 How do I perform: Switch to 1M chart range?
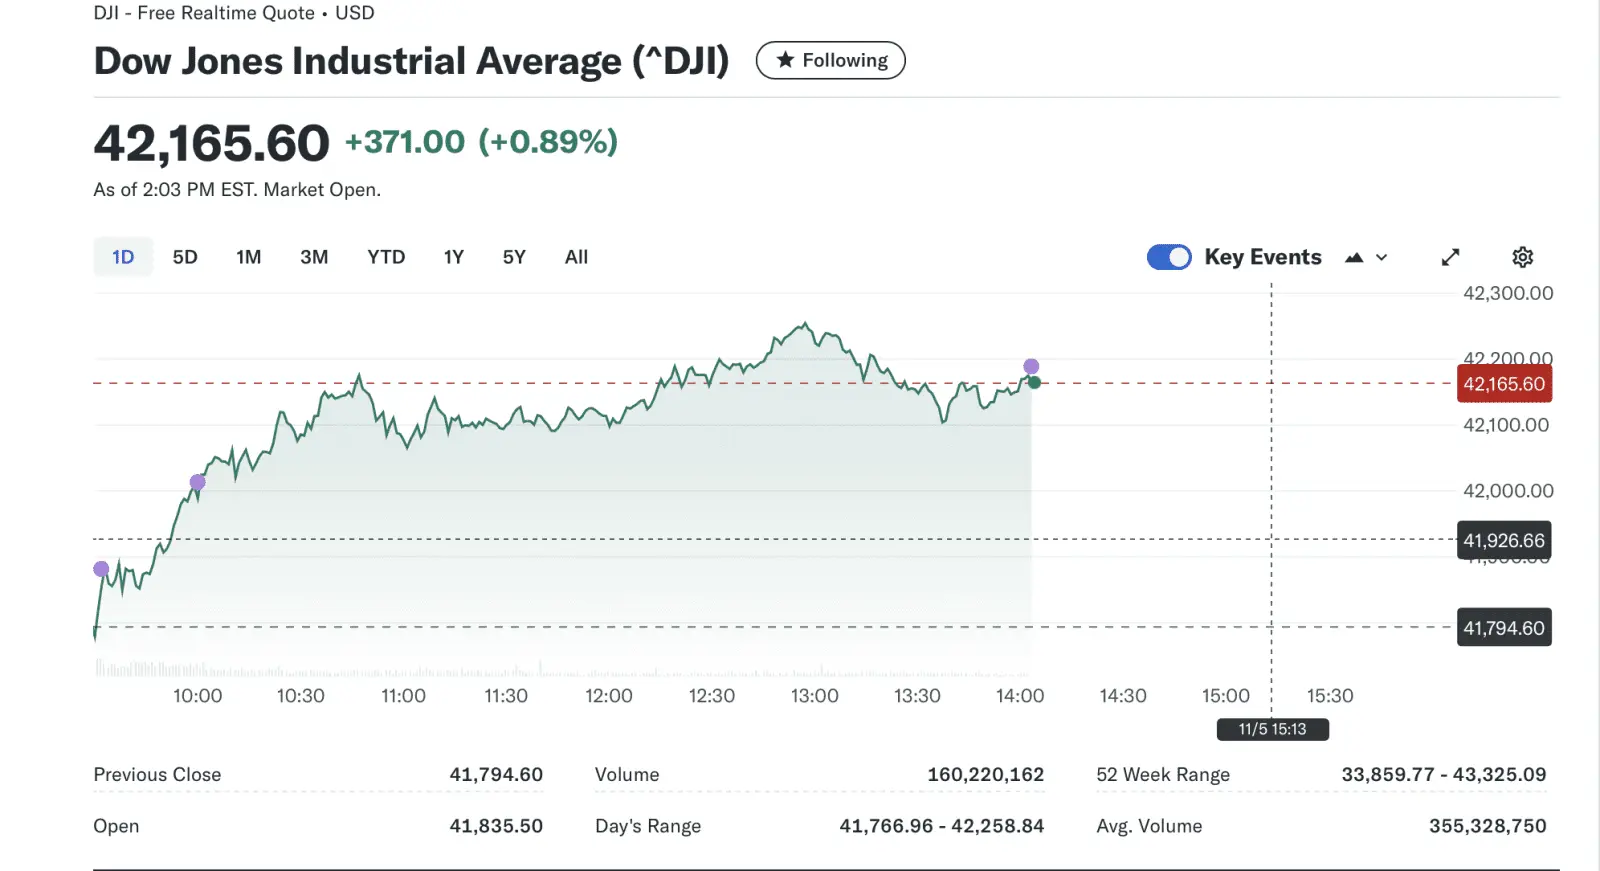[248, 257]
